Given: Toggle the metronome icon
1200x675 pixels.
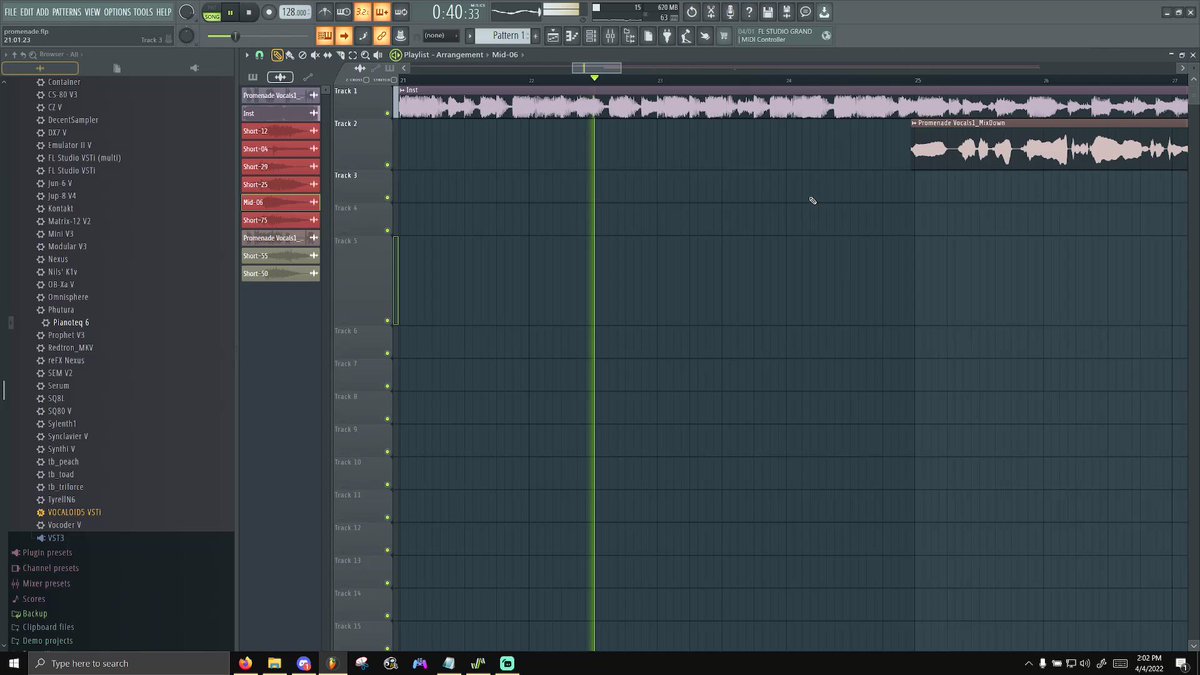Looking at the screenshot, I should (x=325, y=12).
